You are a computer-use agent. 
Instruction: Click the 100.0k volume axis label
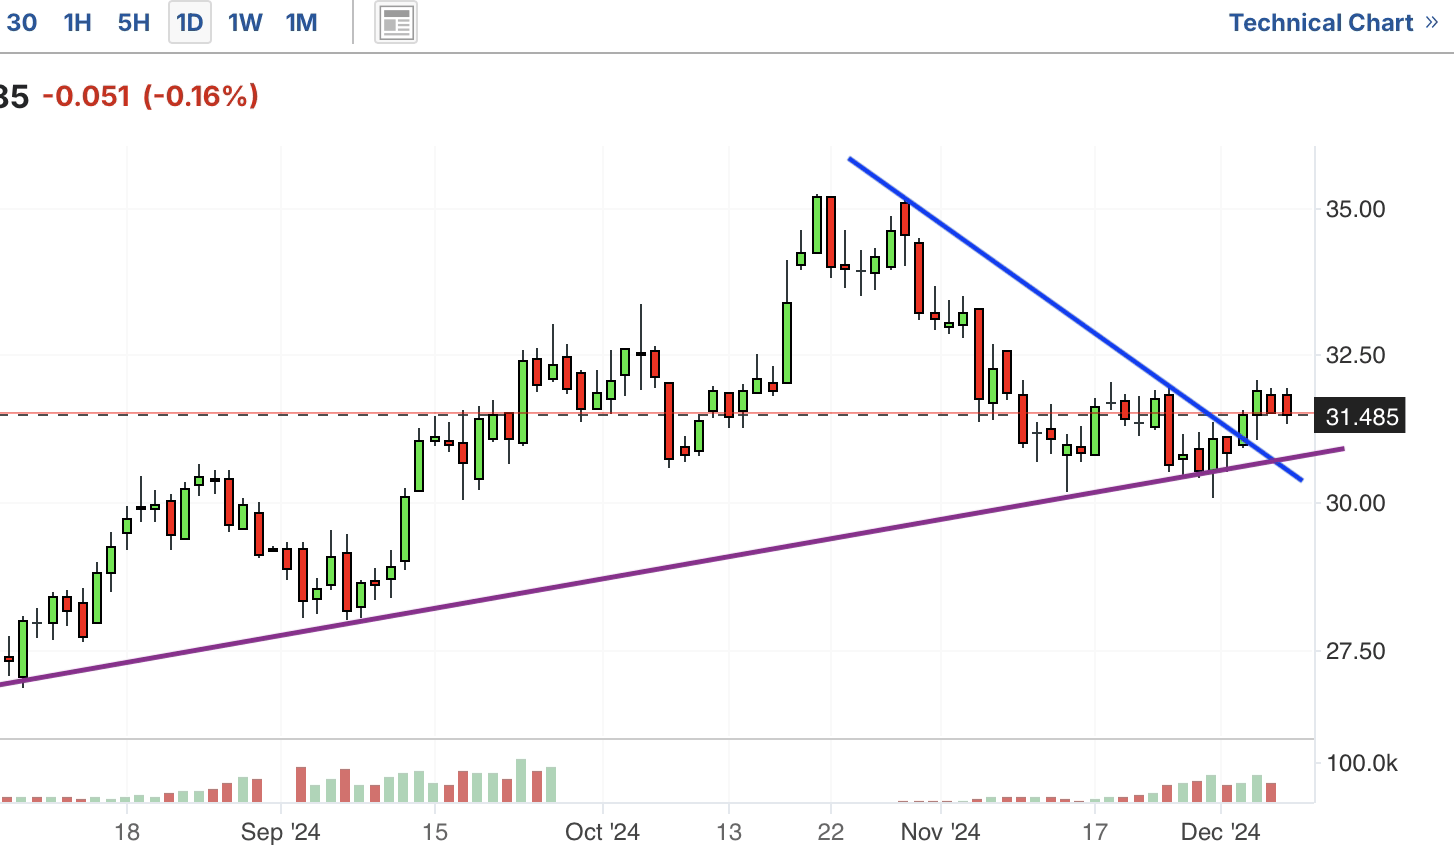(1362, 763)
